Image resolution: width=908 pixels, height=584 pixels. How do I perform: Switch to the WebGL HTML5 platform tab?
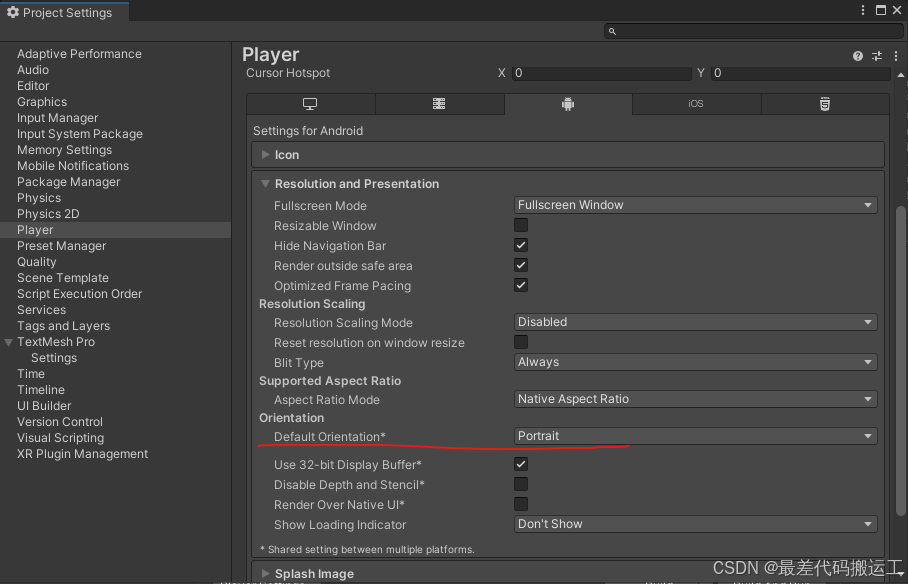pyautogui.click(x=825, y=104)
